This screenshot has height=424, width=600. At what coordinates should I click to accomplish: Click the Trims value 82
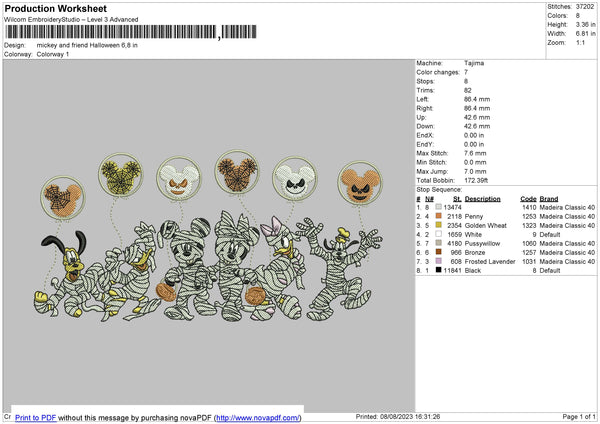tap(468, 90)
